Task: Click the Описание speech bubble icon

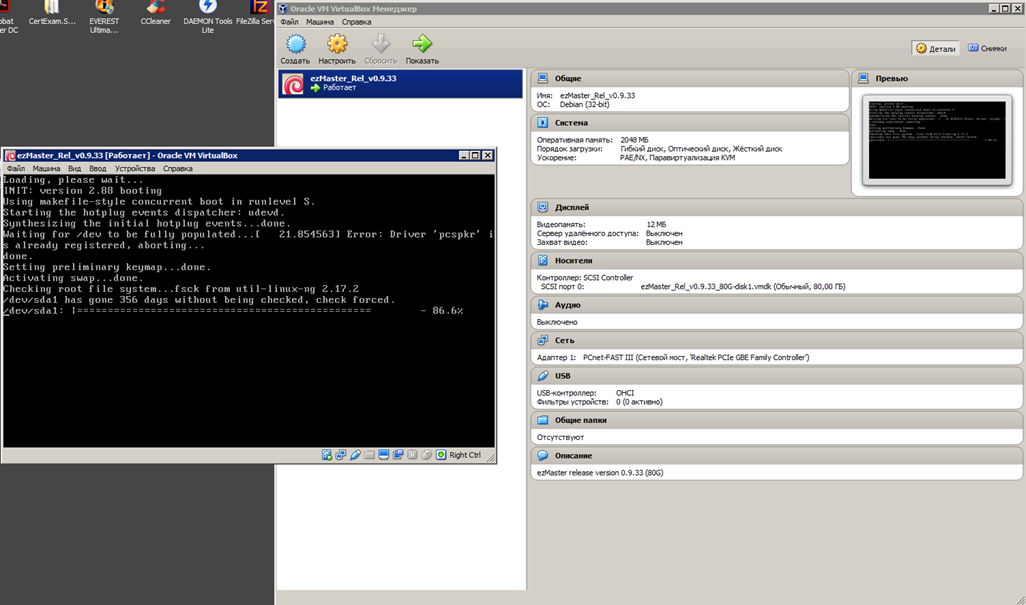Action: click(x=542, y=455)
